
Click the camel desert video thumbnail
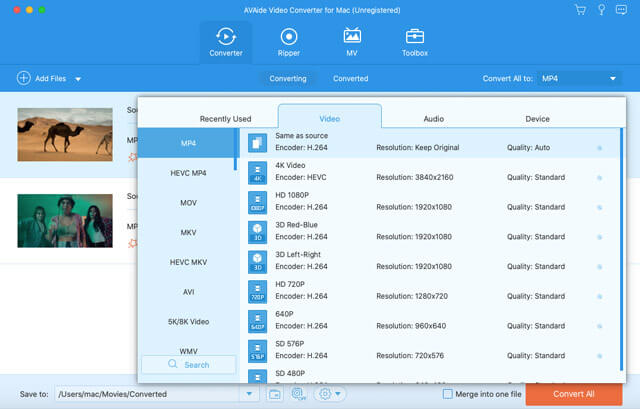tap(65, 135)
